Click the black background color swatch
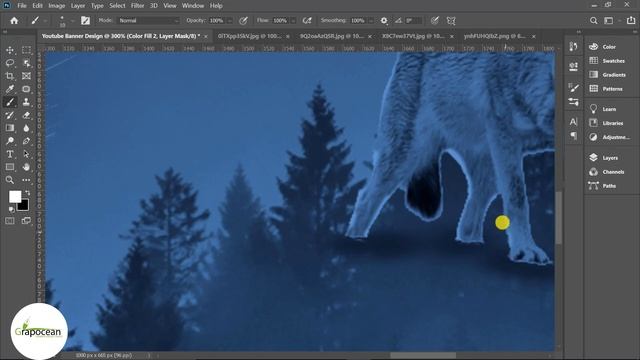 [x=24, y=206]
